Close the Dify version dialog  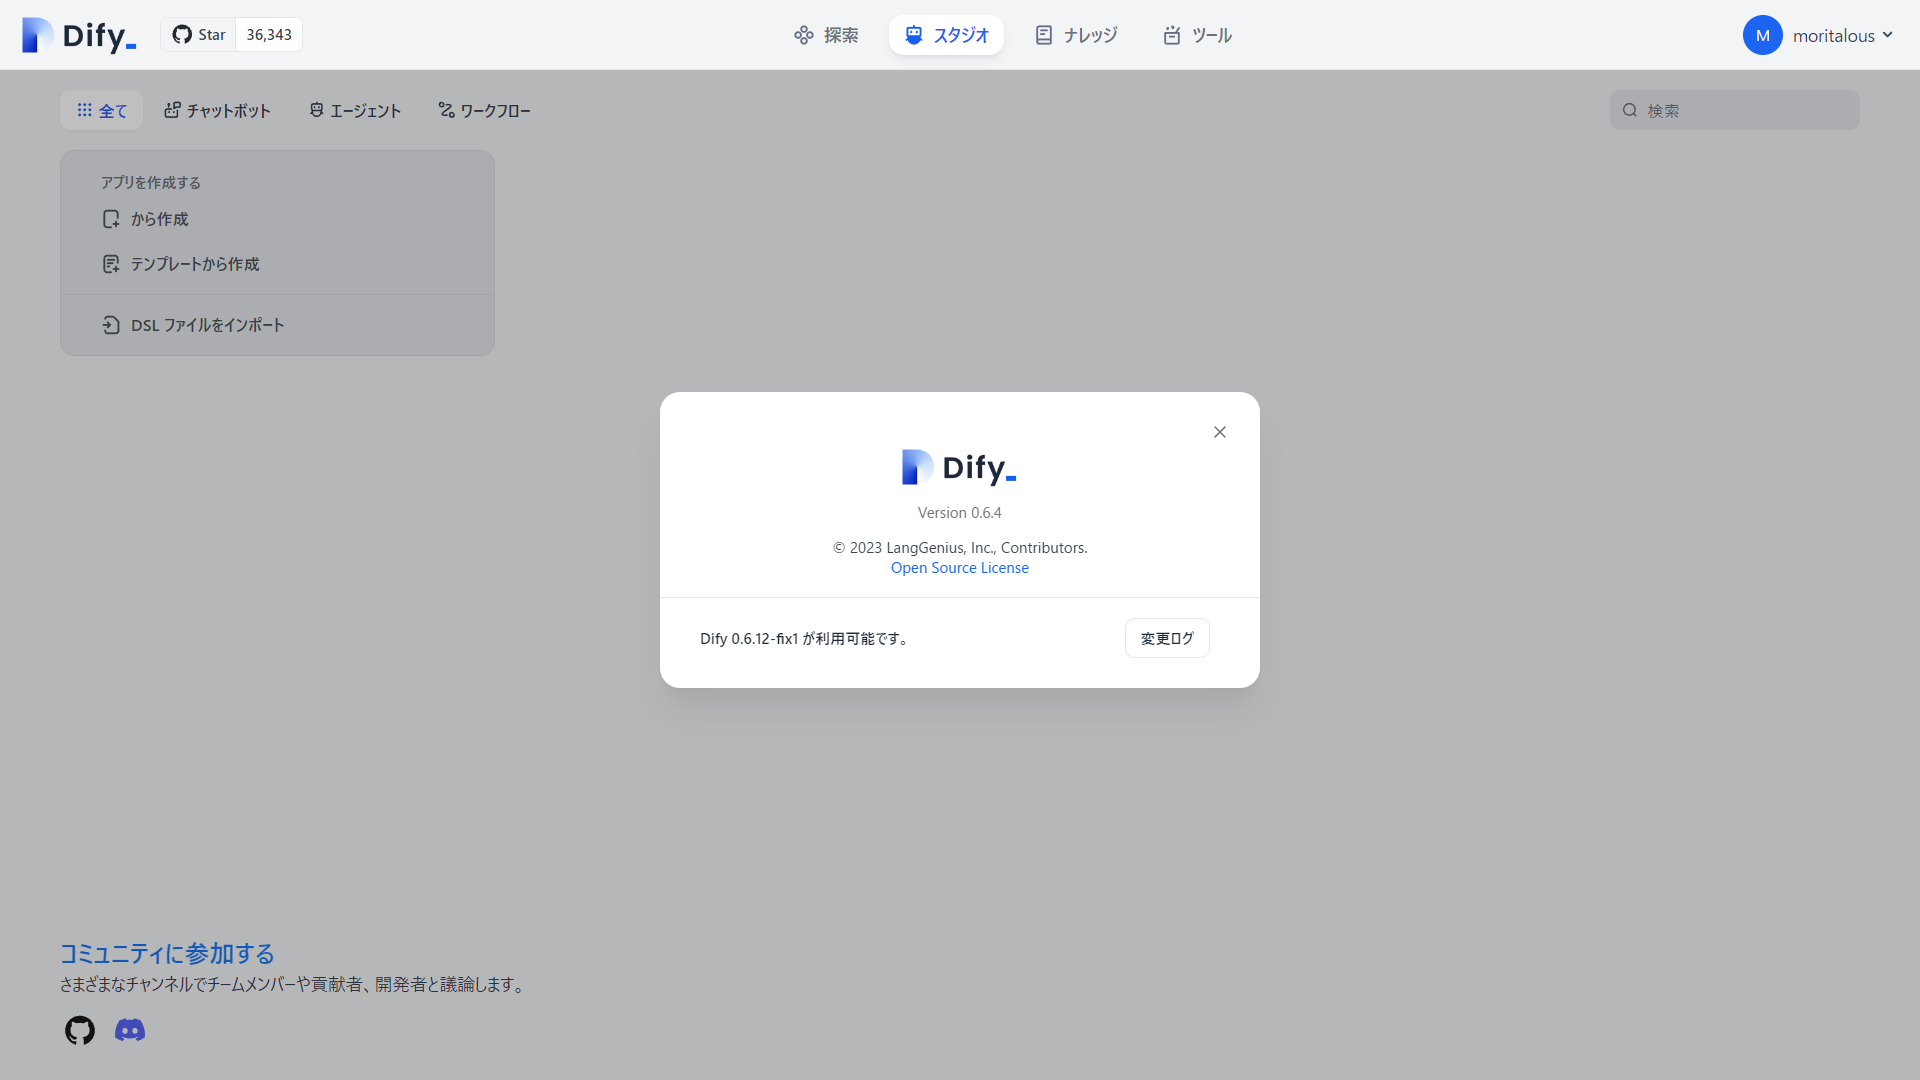pyautogui.click(x=1219, y=432)
